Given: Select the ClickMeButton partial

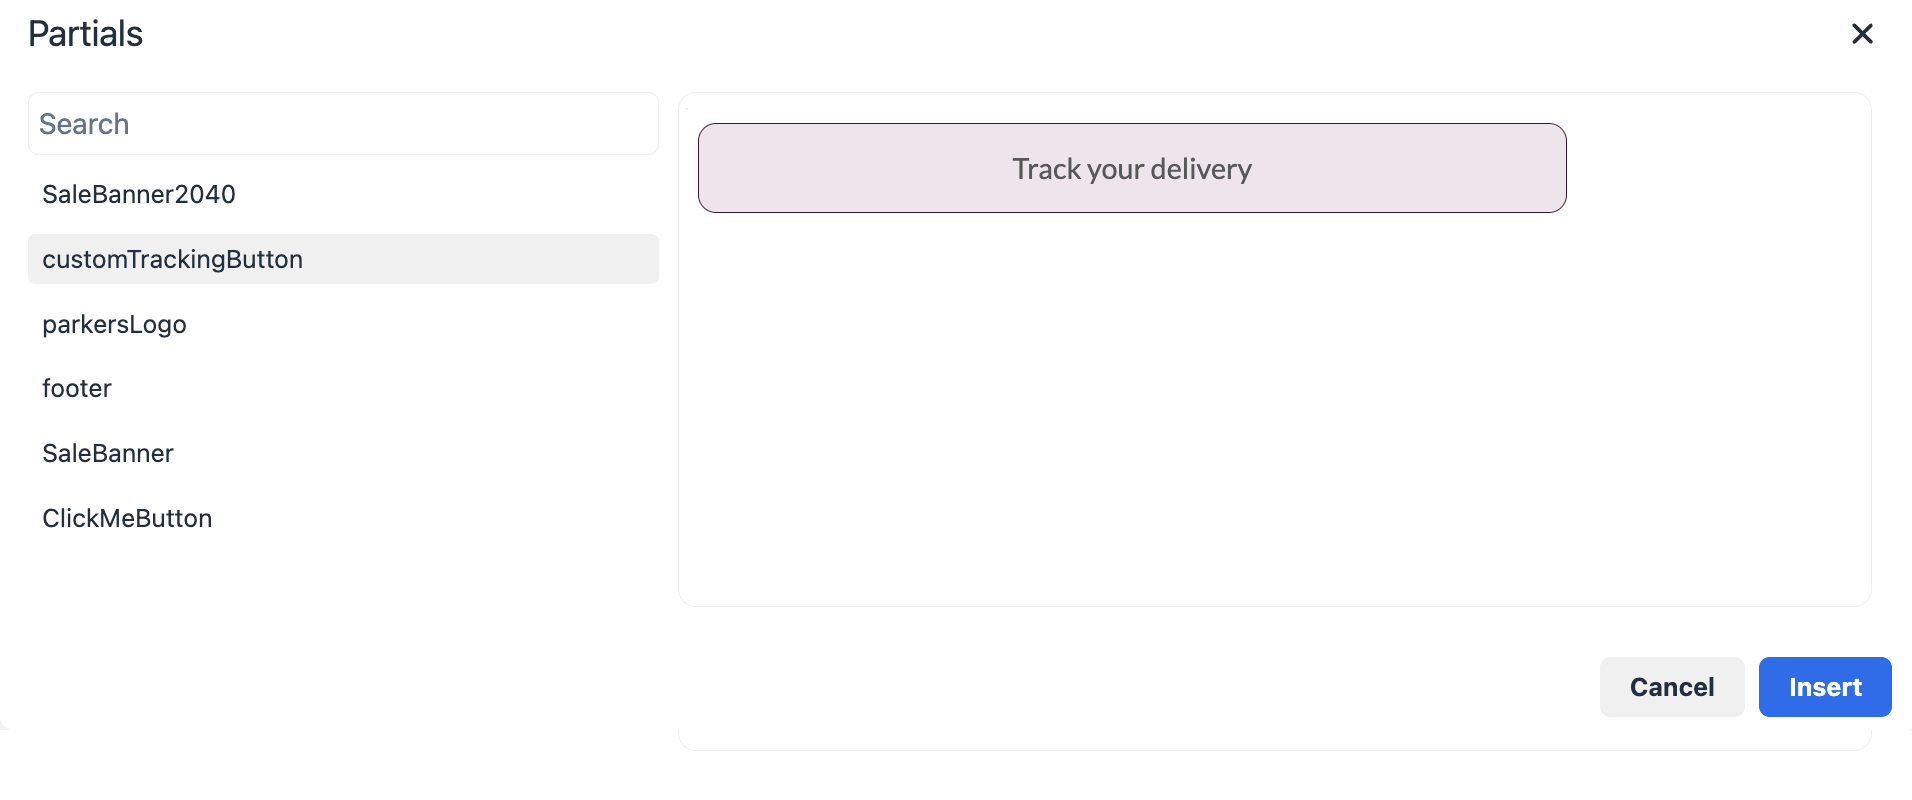Looking at the screenshot, I should (x=127, y=518).
